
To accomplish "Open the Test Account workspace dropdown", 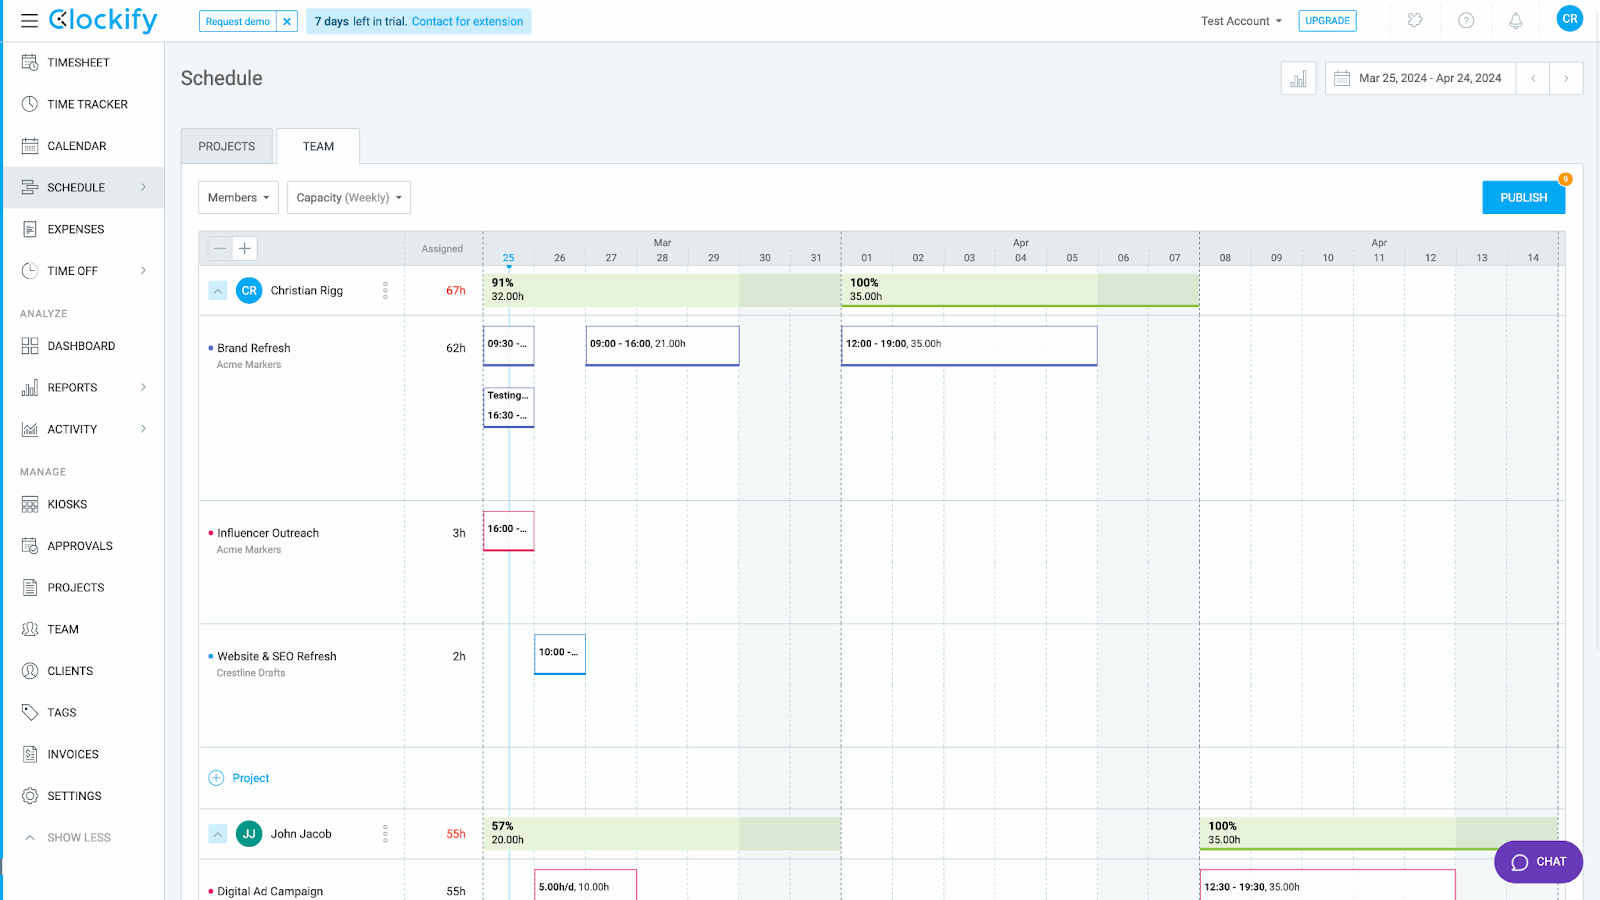I will point(1240,20).
